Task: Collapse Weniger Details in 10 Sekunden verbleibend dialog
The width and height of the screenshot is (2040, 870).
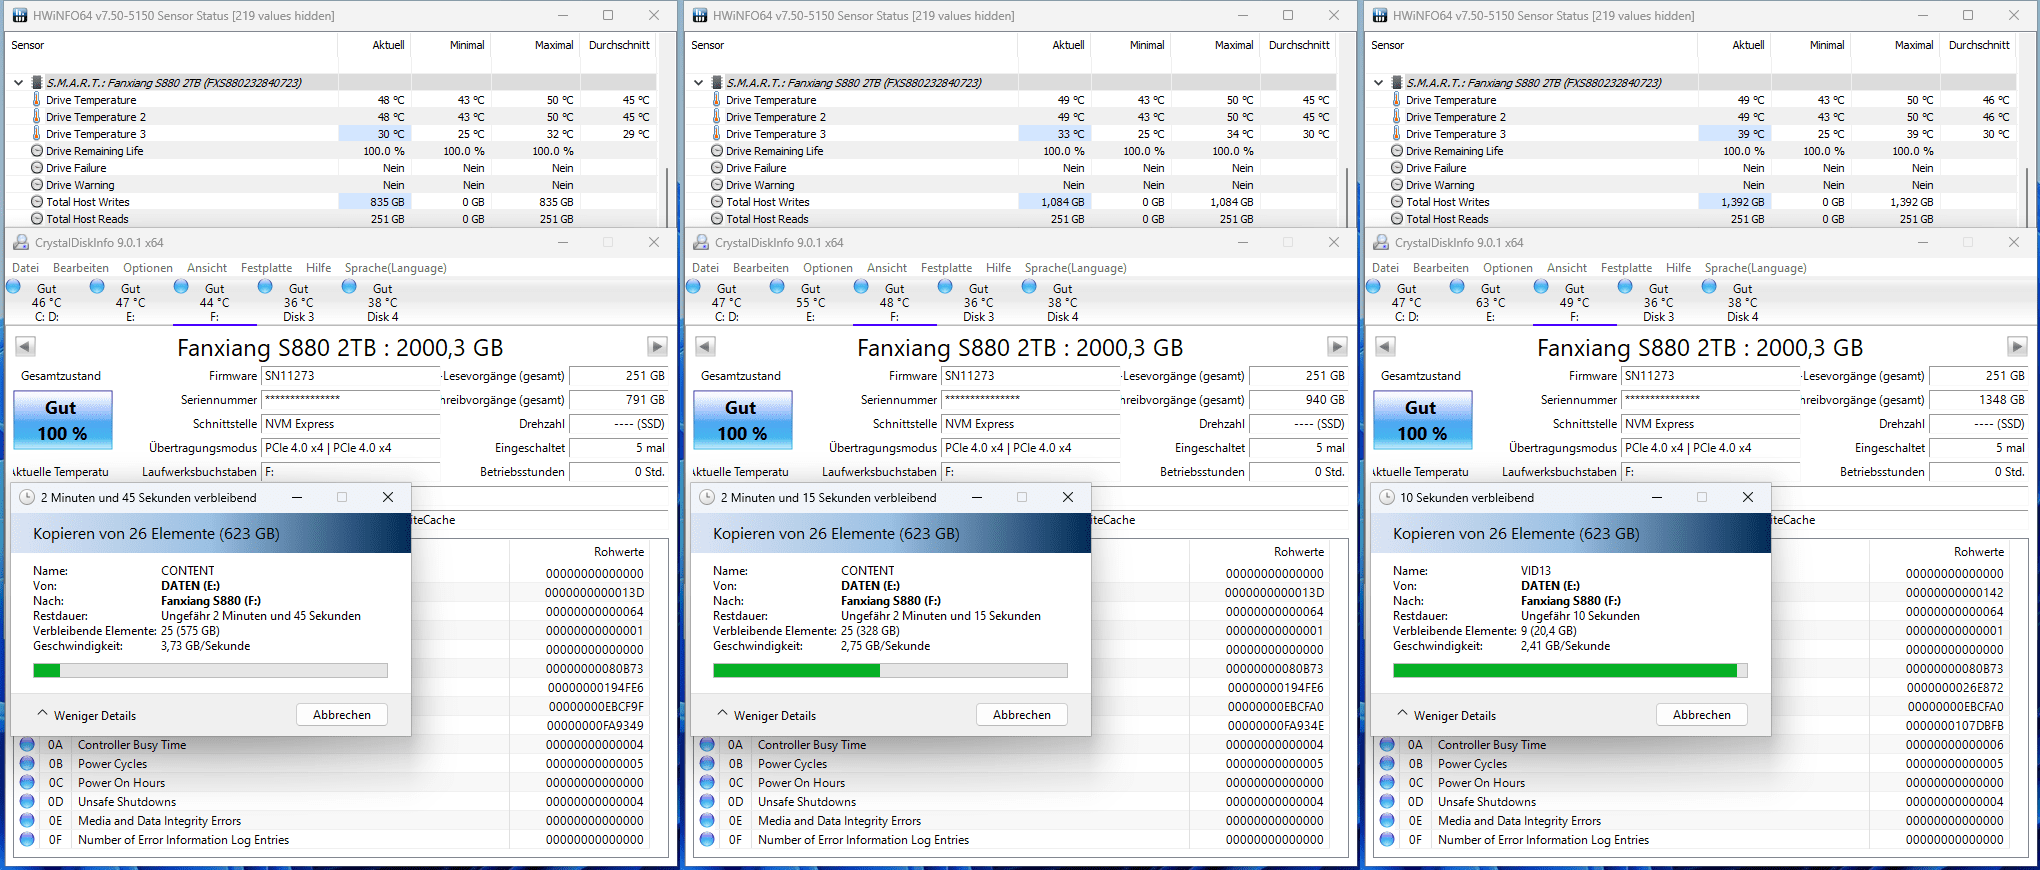Action: click(x=1446, y=715)
